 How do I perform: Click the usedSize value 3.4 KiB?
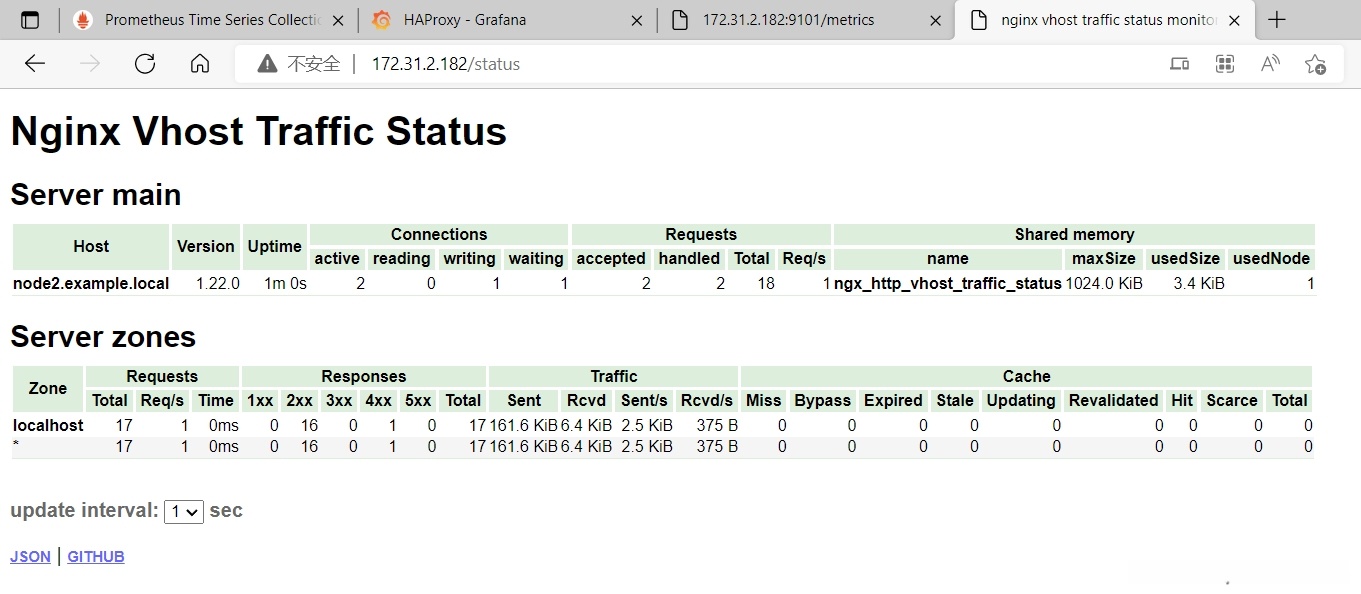1199,283
